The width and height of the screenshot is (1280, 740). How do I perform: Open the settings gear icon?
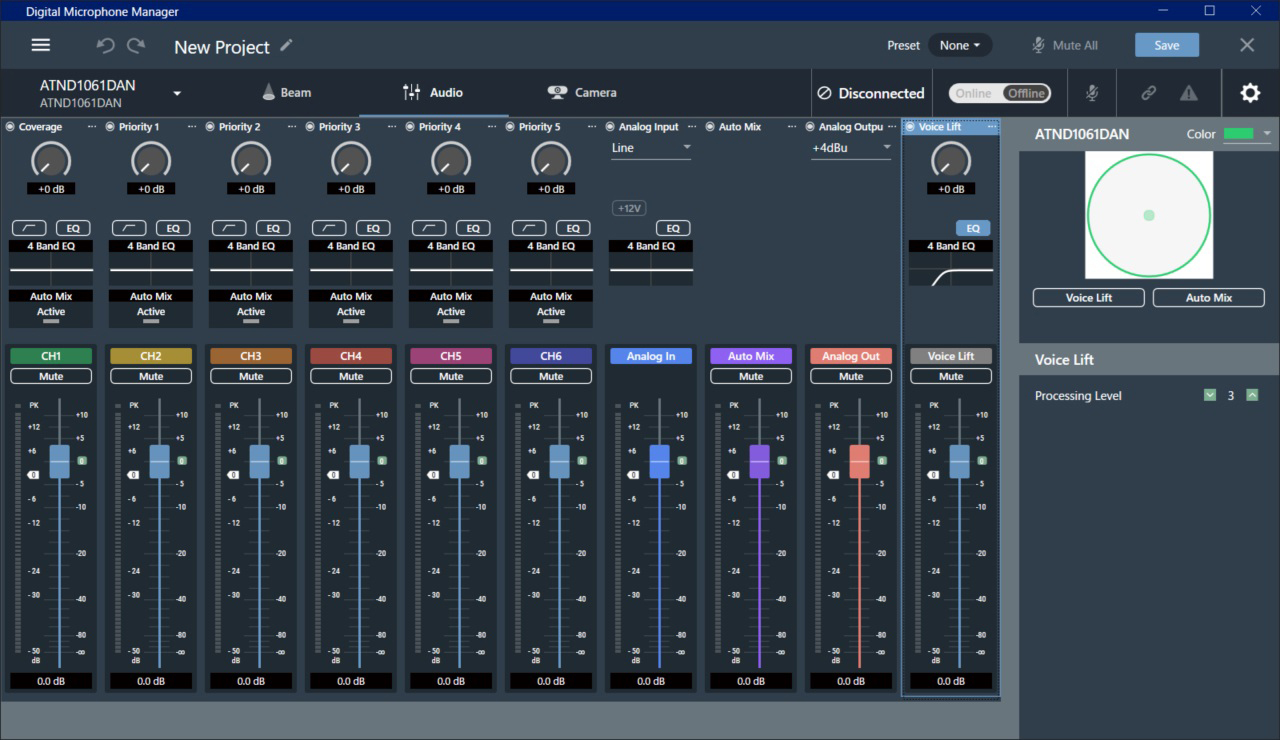click(x=1250, y=93)
